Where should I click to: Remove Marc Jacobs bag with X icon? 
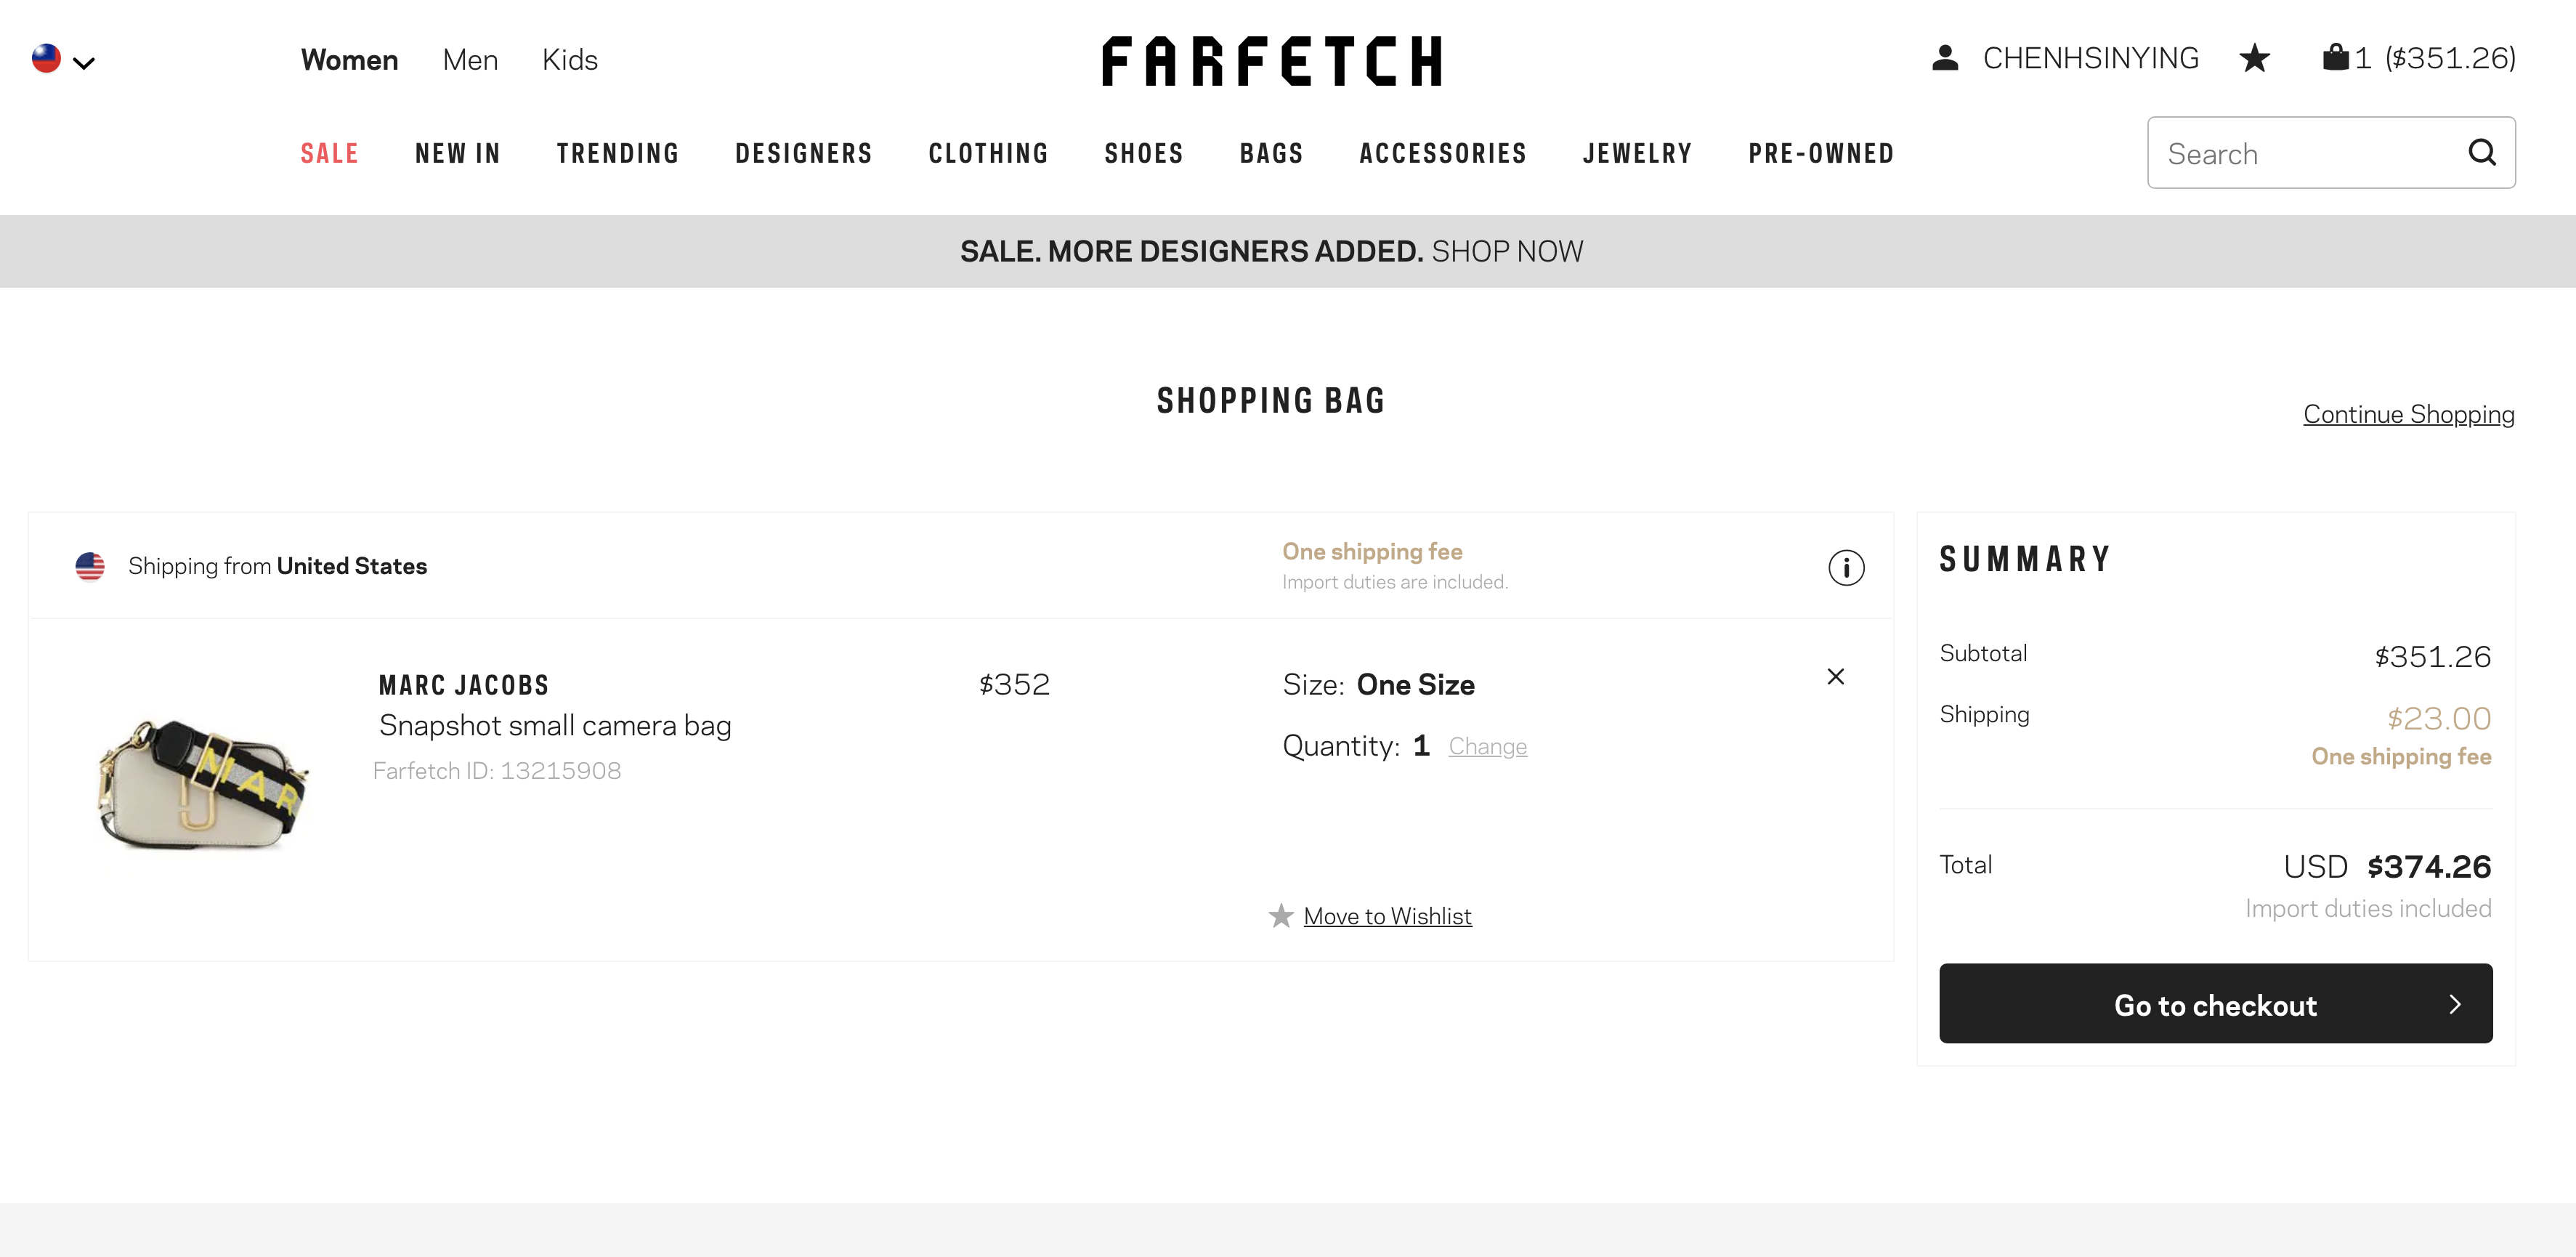(1836, 677)
